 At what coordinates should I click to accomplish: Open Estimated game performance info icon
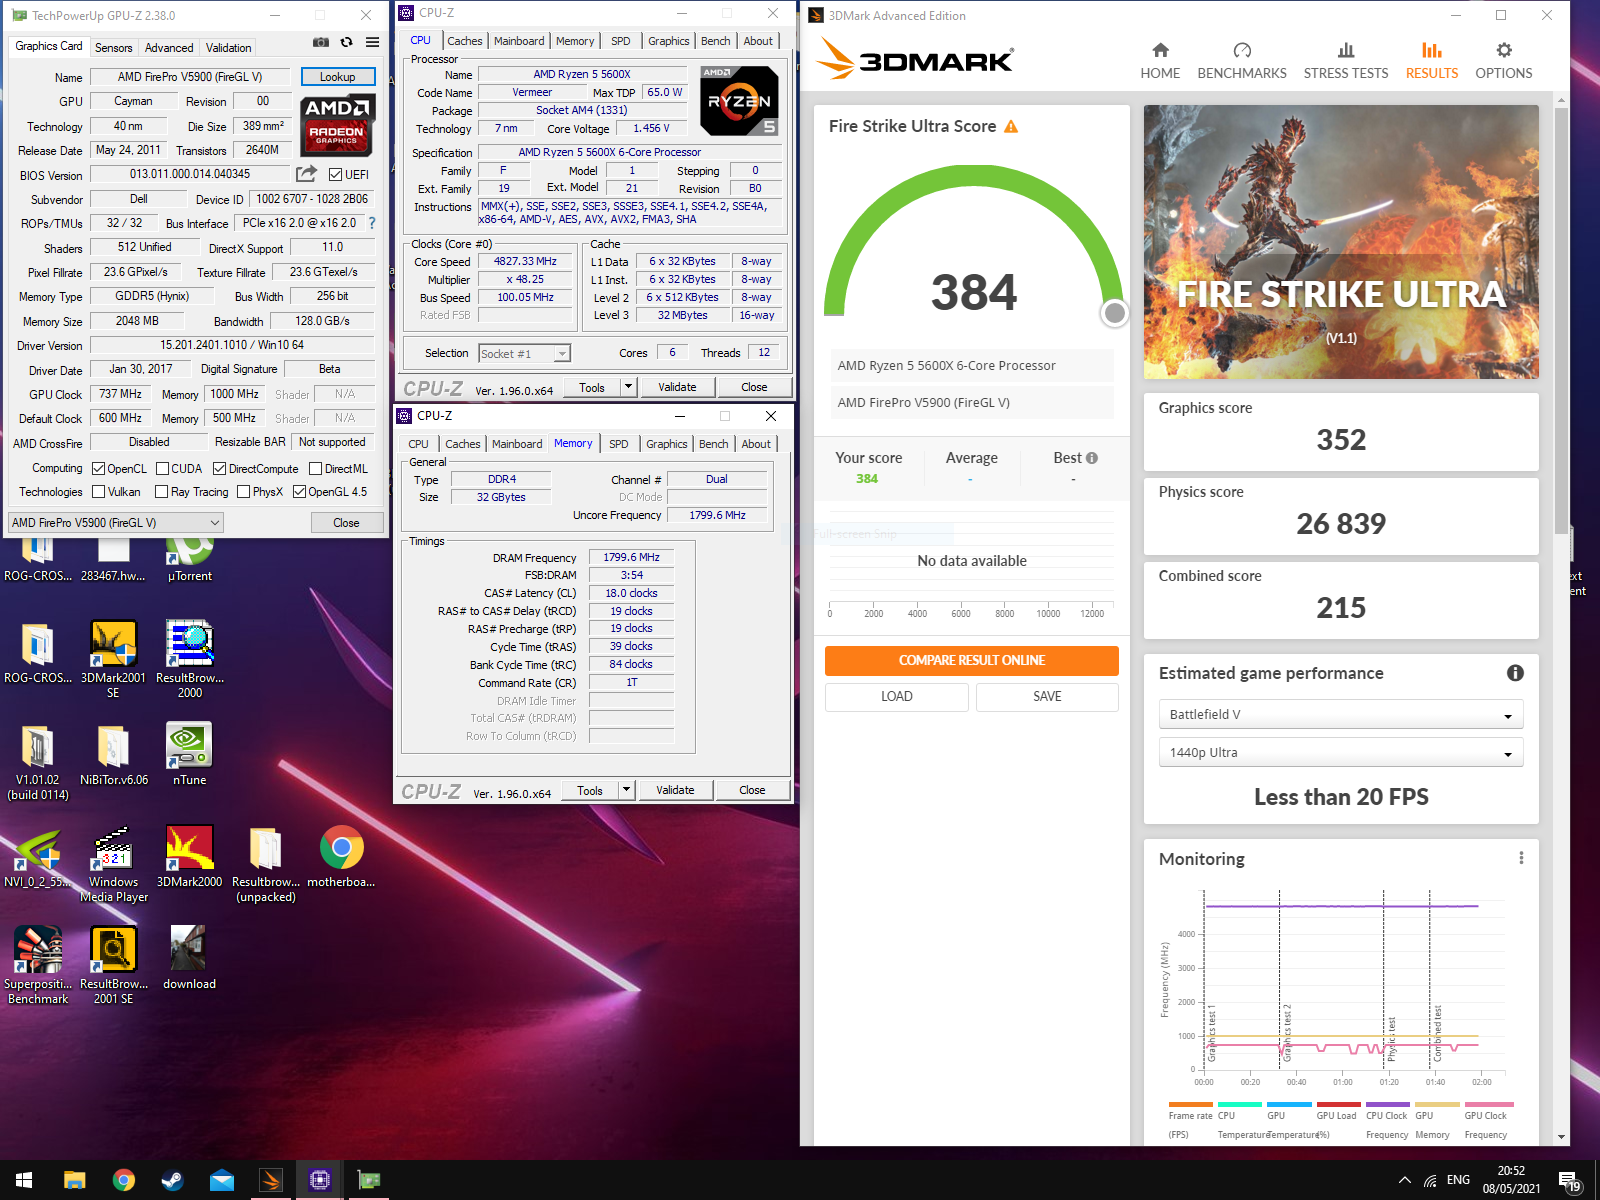(x=1515, y=673)
